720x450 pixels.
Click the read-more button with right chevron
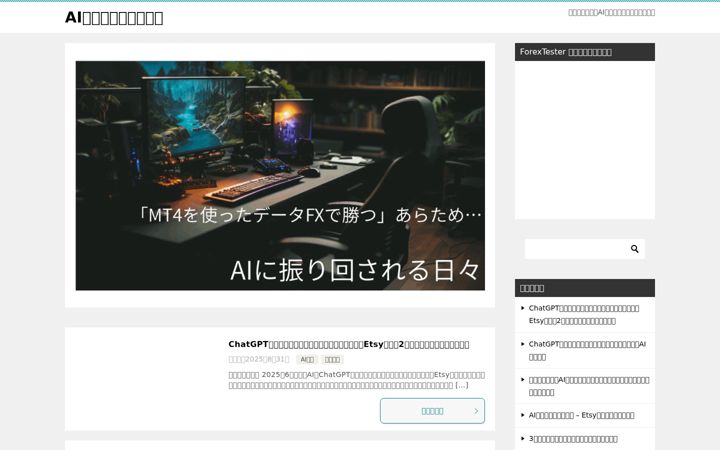pos(432,411)
